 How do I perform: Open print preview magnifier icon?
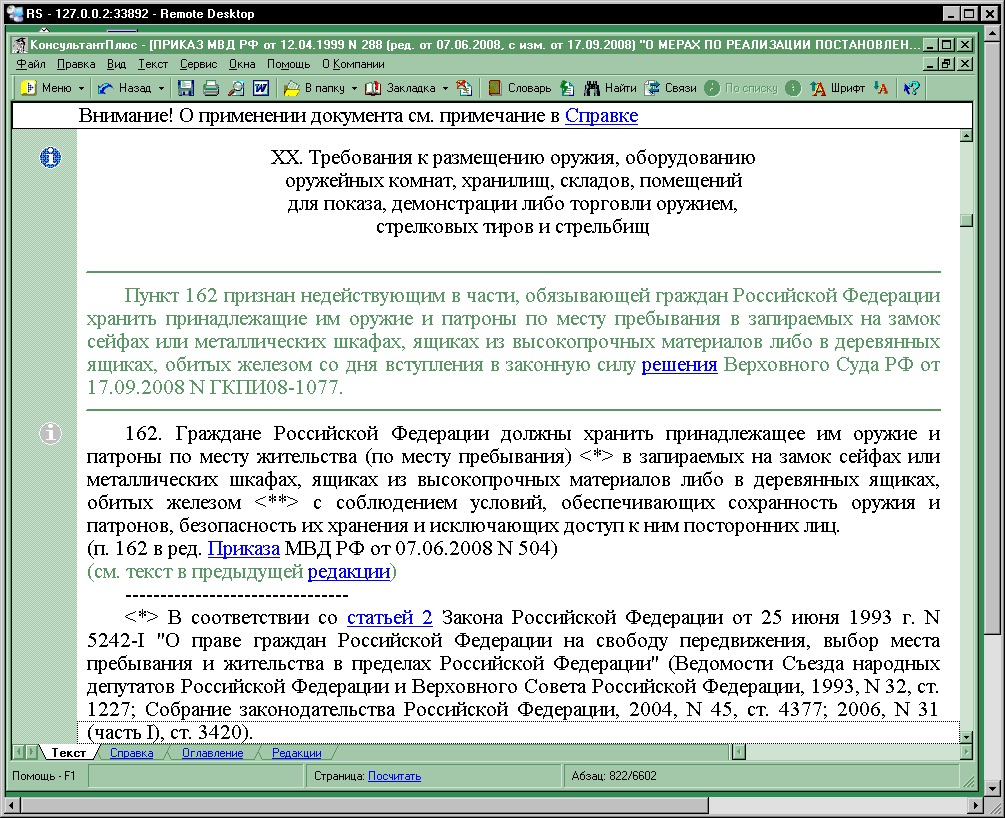(x=236, y=88)
